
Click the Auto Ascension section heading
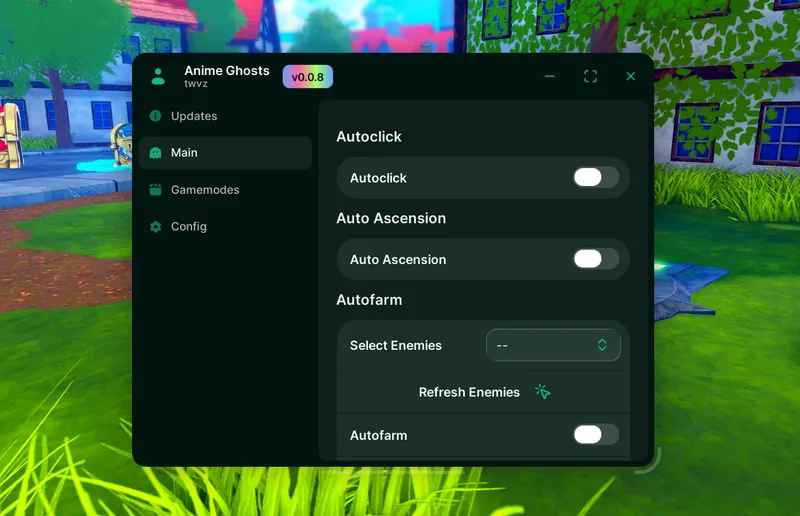391,218
